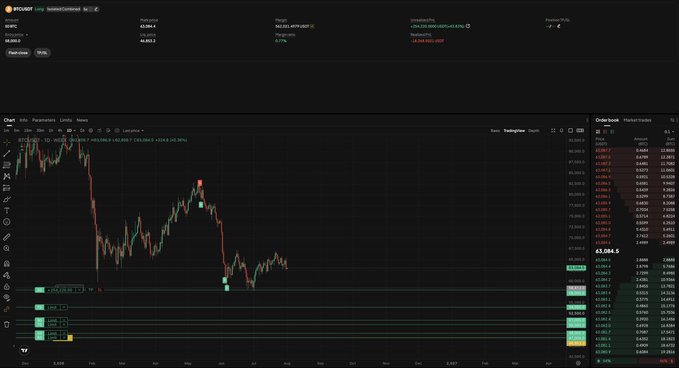
Task: Select the ruler measure tool
Action: pyautogui.click(x=6, y=237)
